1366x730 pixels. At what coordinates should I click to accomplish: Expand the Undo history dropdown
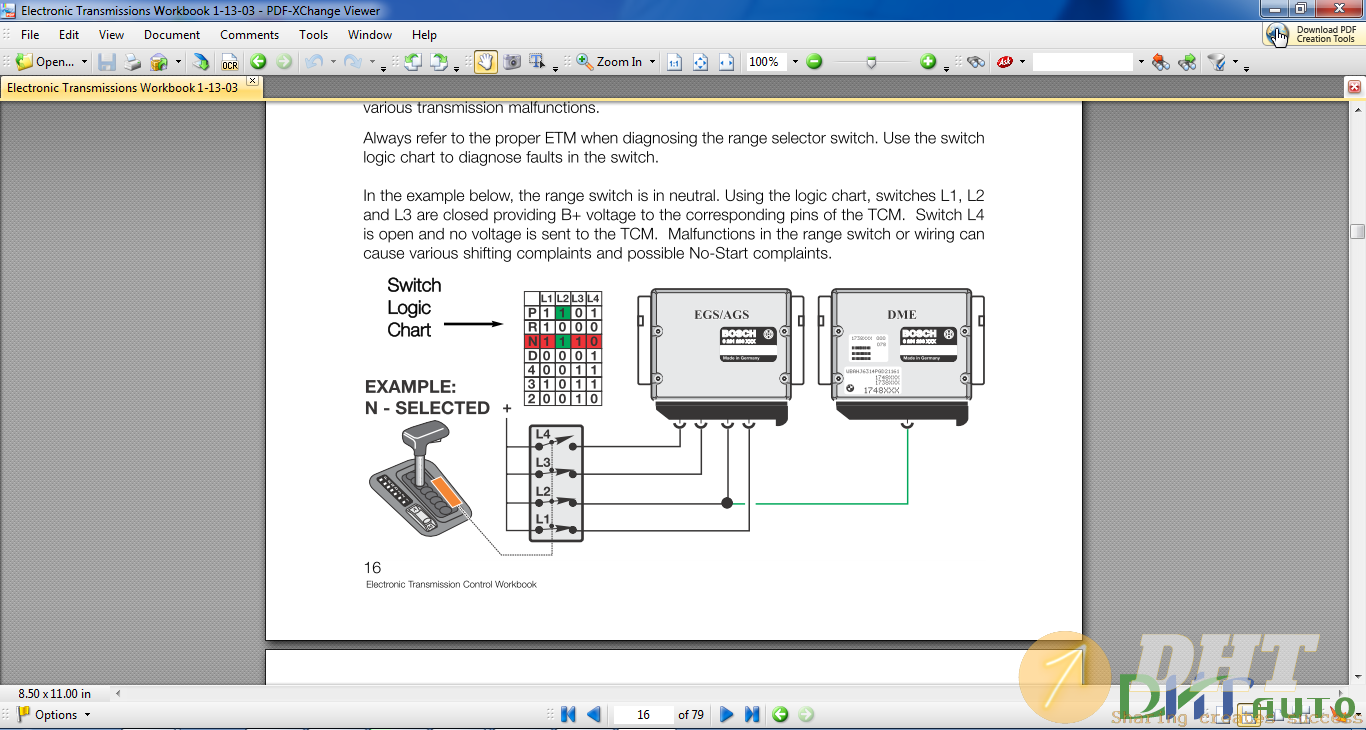(x=333, y=62)
